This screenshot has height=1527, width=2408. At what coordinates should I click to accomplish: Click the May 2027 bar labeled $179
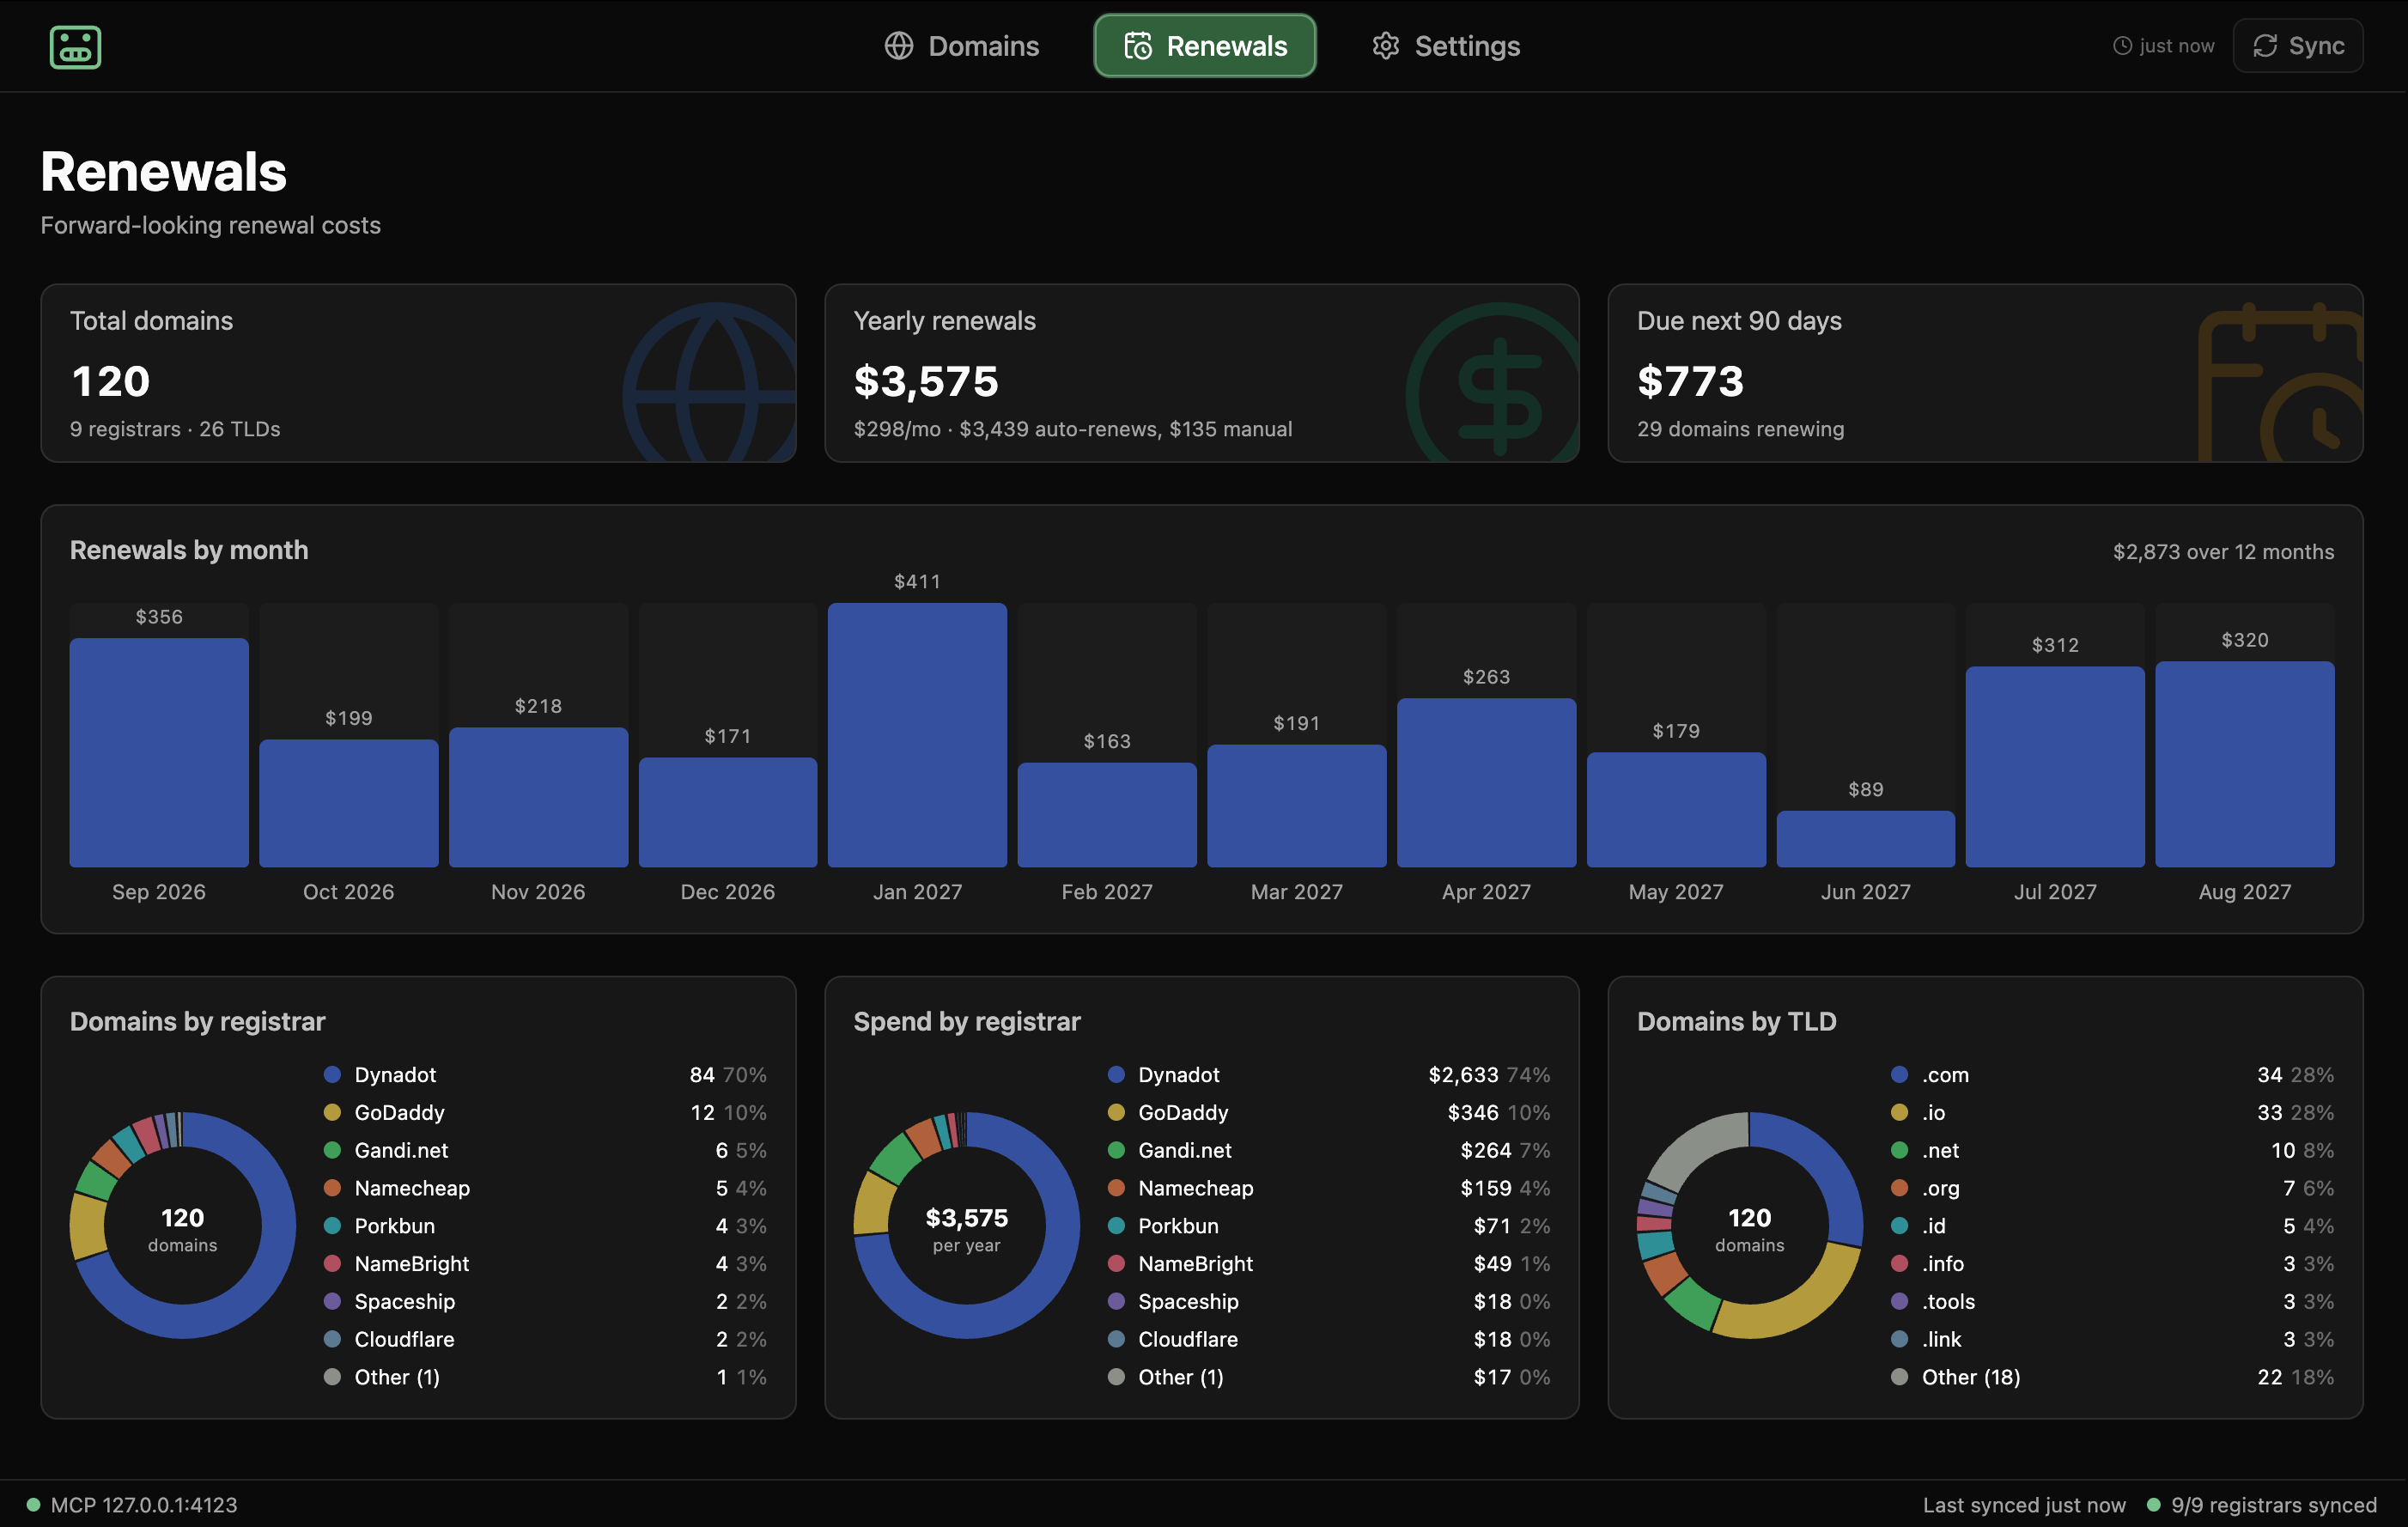coord(1676,810)
